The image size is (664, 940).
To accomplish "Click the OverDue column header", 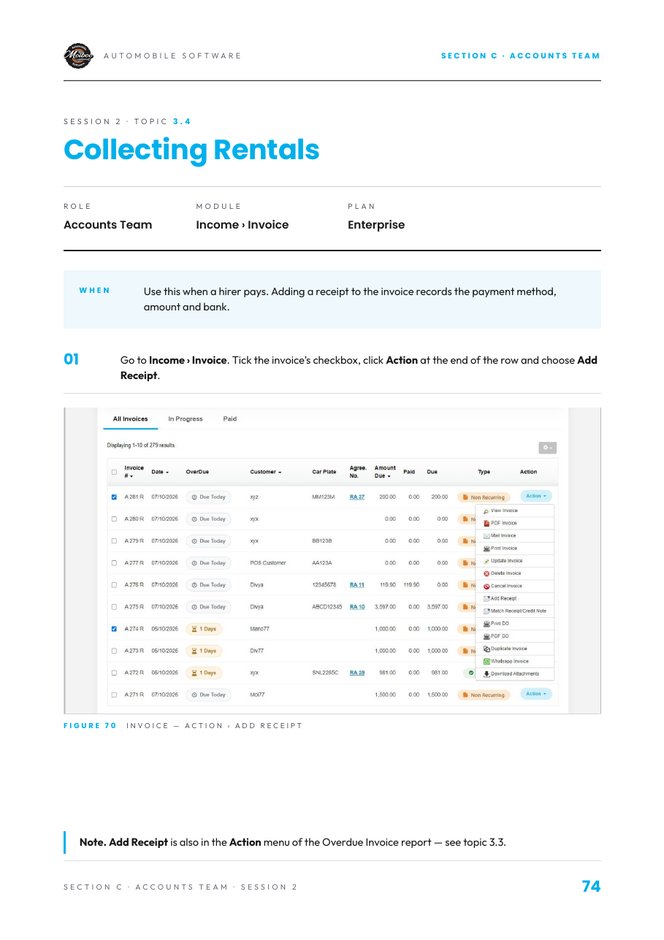I will point(197,472).
